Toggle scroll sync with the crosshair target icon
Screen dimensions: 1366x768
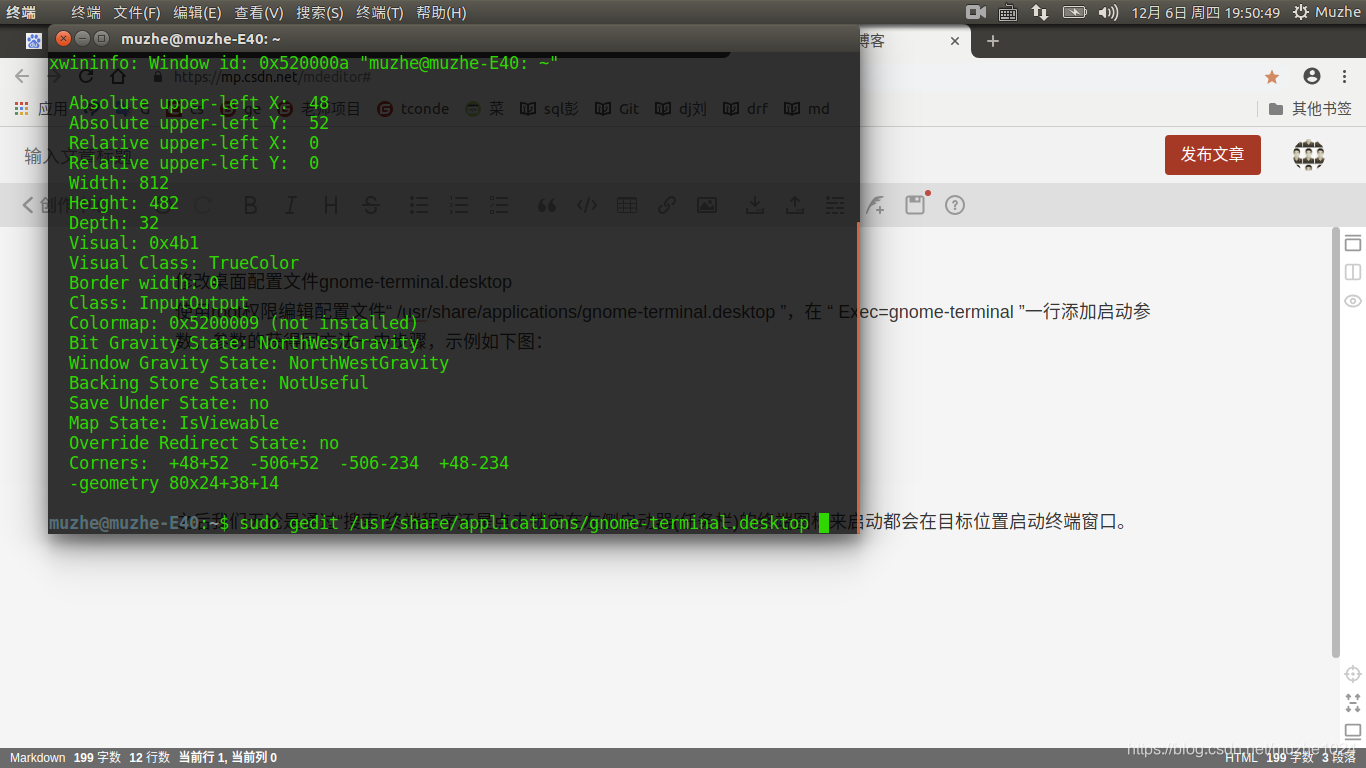[x=1353, y=674]
